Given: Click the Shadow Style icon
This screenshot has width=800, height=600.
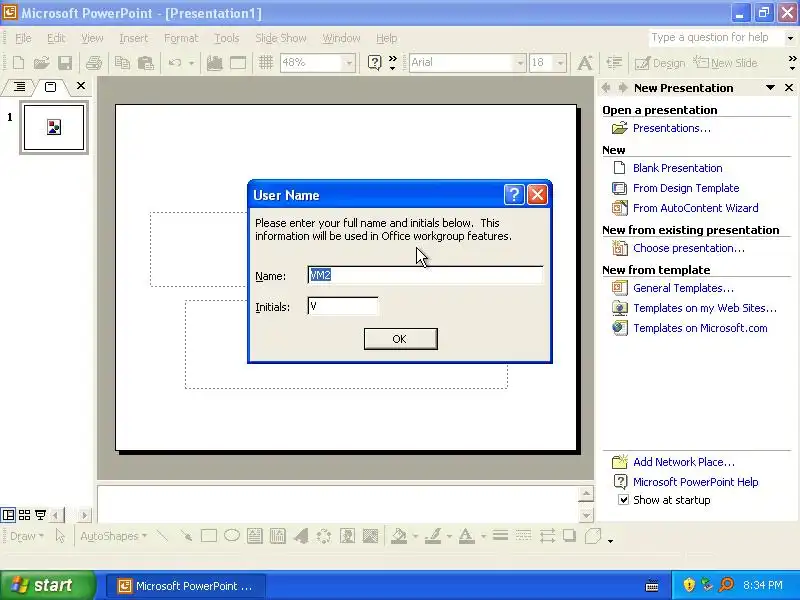Looking at the screenshot, I should 569,536.
